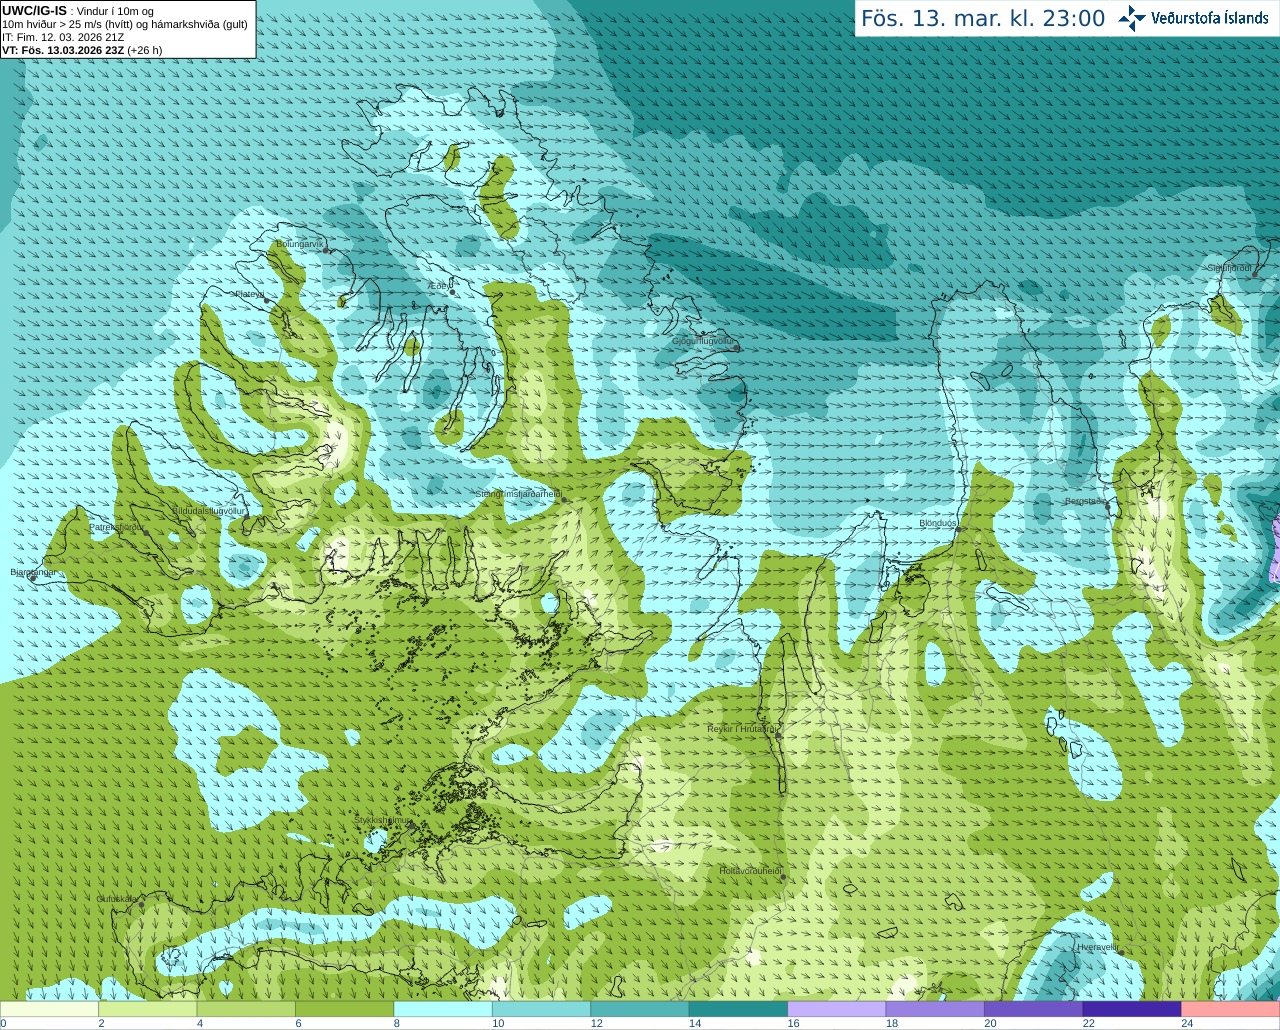Select the Blönduós station label
The width and height of the screenshot is (1280, 1030).
[x=938, y=523]
